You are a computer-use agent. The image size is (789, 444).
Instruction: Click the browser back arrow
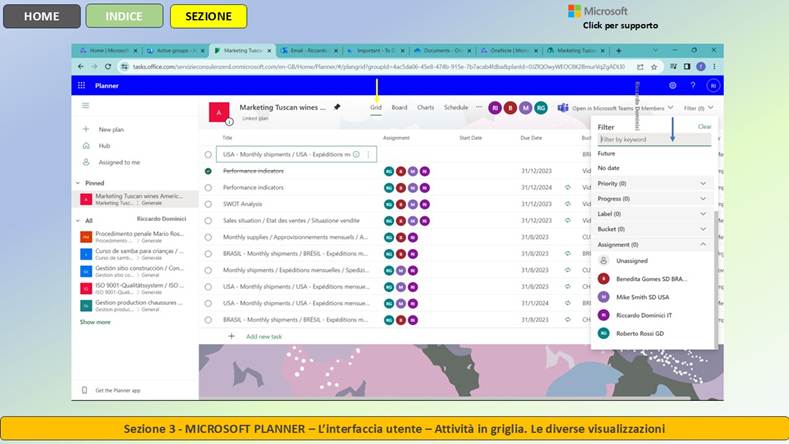point(81,66)
